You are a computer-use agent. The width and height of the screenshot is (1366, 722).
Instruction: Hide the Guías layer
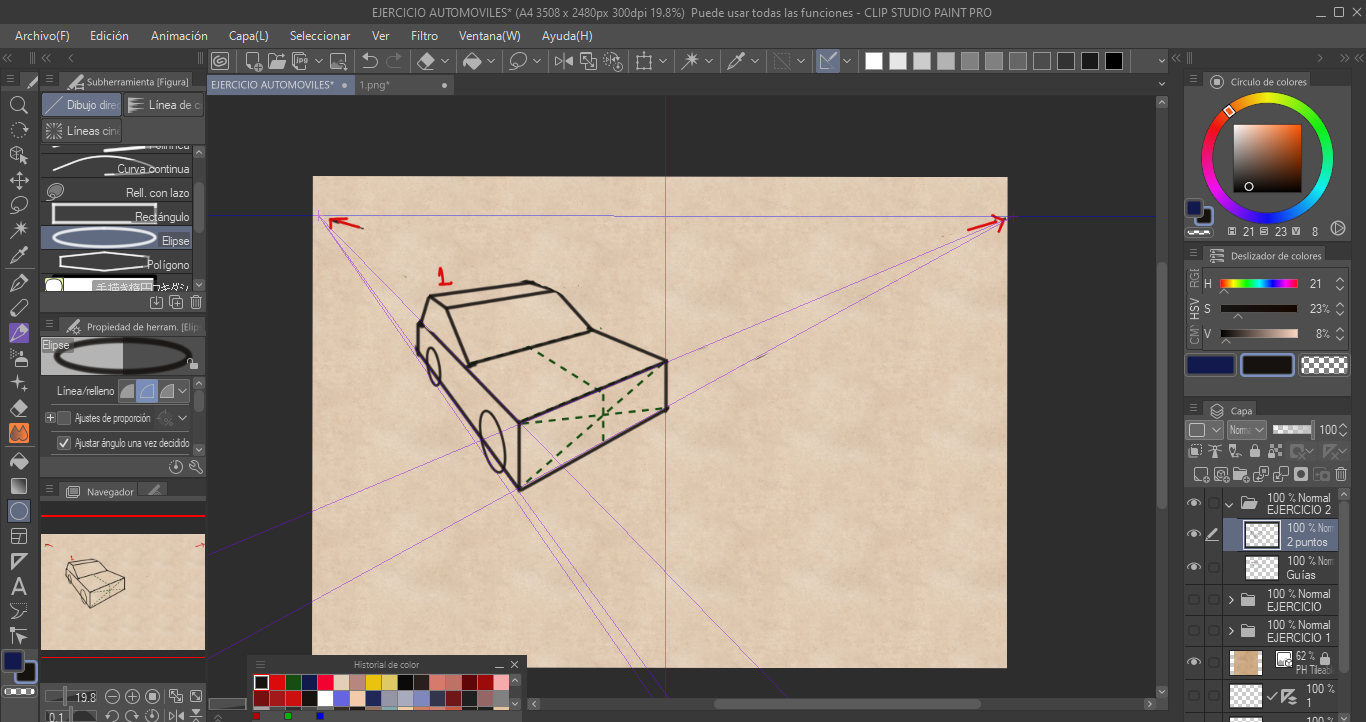(1193, 567)
